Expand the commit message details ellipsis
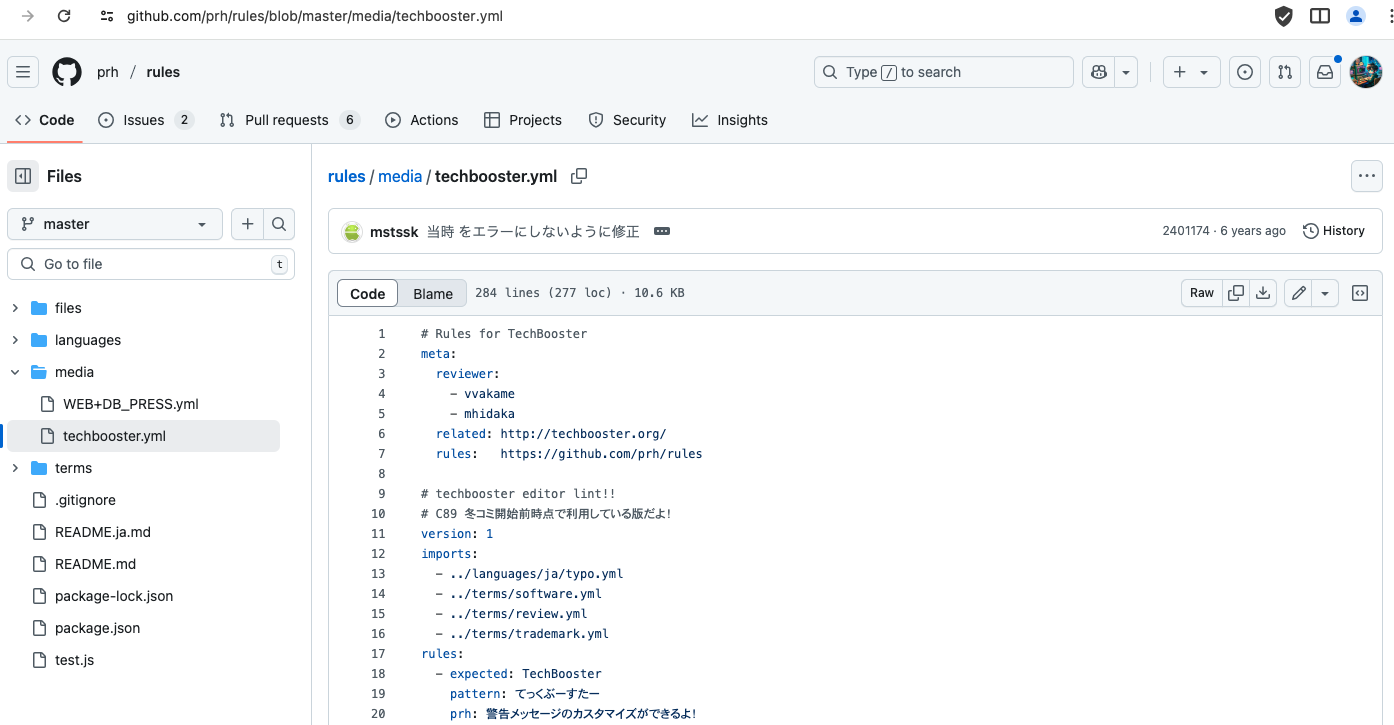 pos(662,231)
